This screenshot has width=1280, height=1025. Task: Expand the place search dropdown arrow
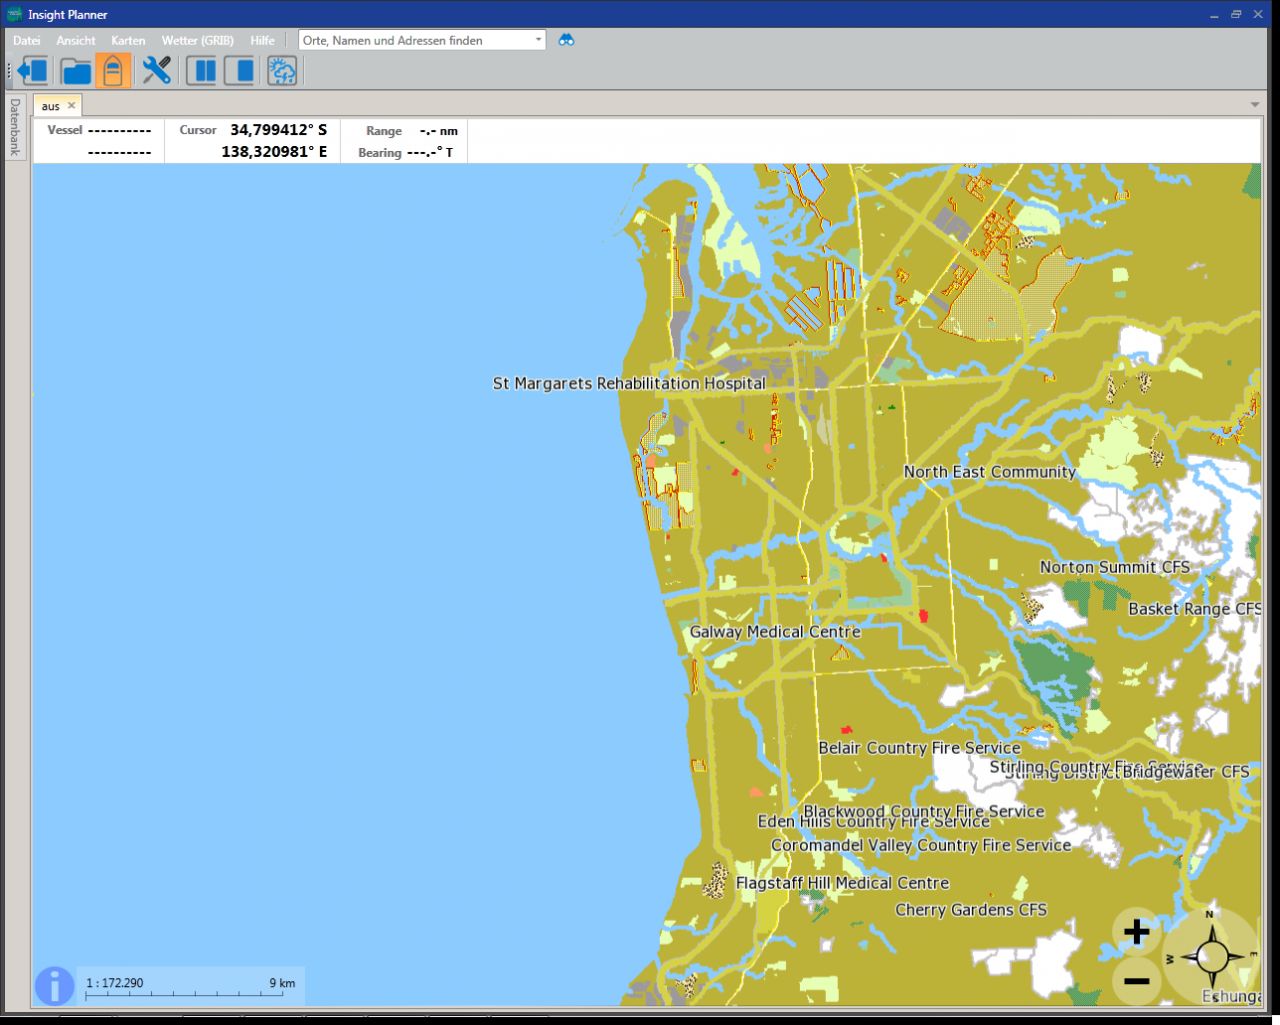[x=538, y=40]
